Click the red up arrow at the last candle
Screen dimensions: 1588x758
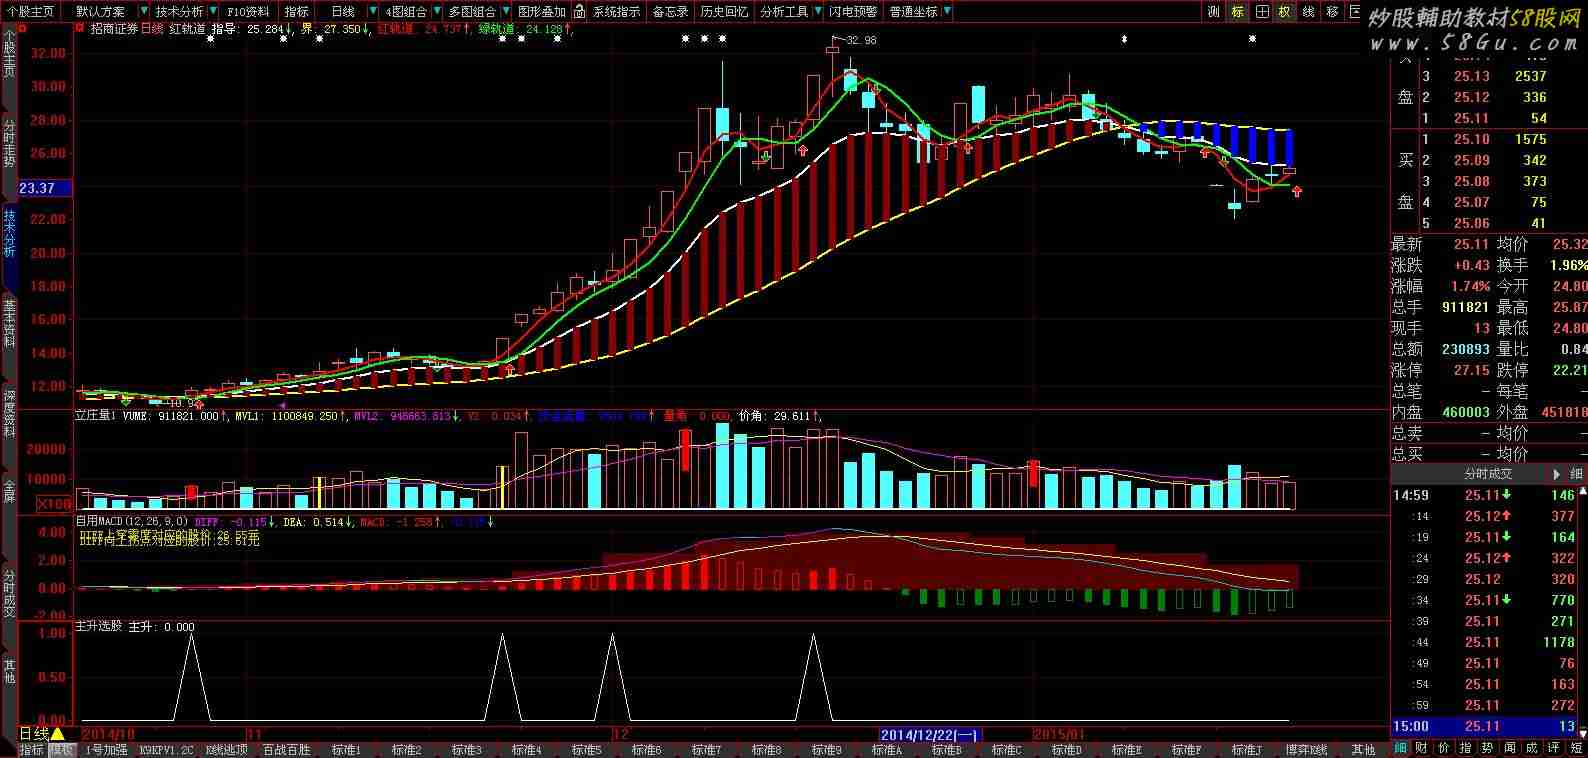pyautogui.click(x=1297, y=190)
